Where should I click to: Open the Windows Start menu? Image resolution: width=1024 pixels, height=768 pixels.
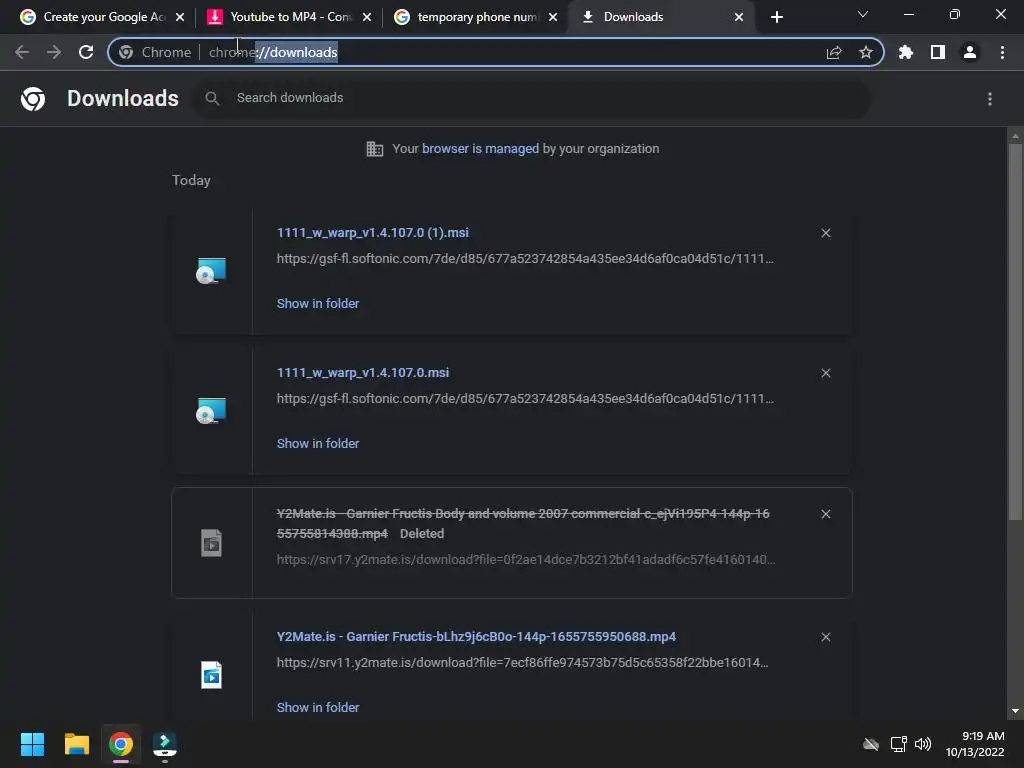tap(32, 744)
